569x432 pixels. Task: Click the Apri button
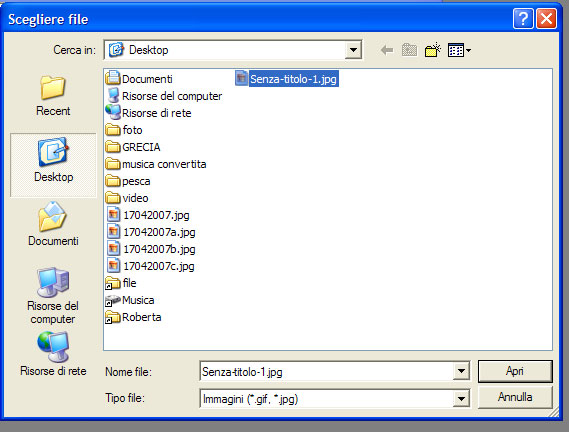[515, 371]
